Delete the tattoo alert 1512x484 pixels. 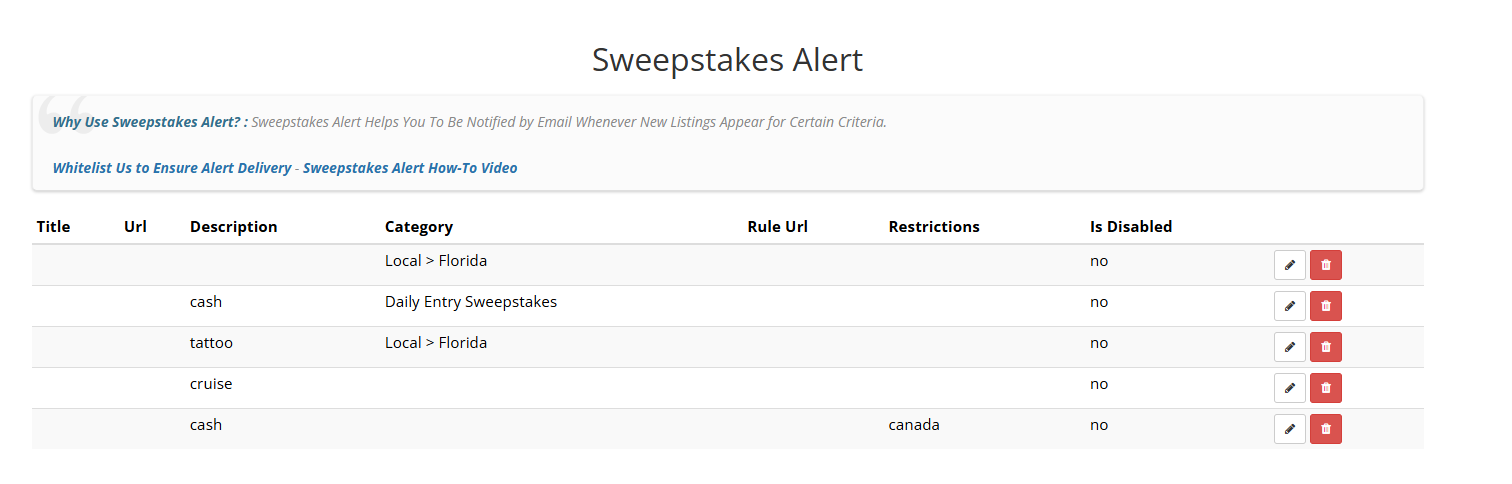tap(1325, 347)
